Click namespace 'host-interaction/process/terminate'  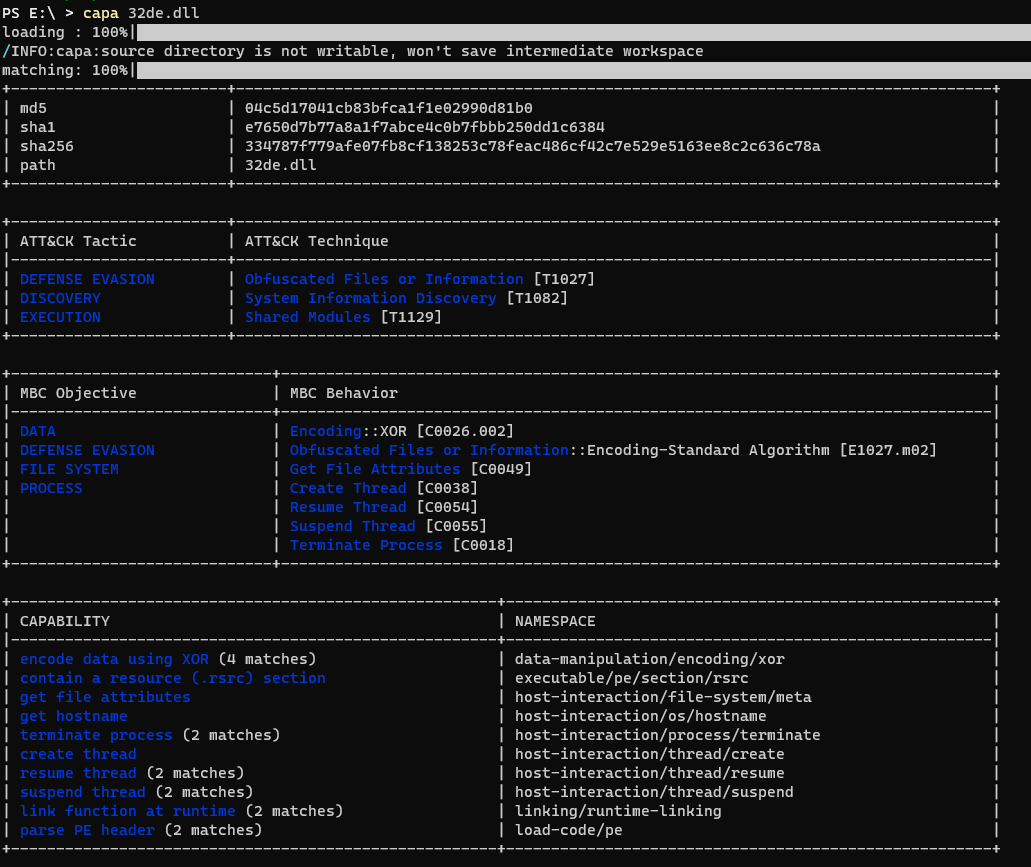(x=668, y=736)
